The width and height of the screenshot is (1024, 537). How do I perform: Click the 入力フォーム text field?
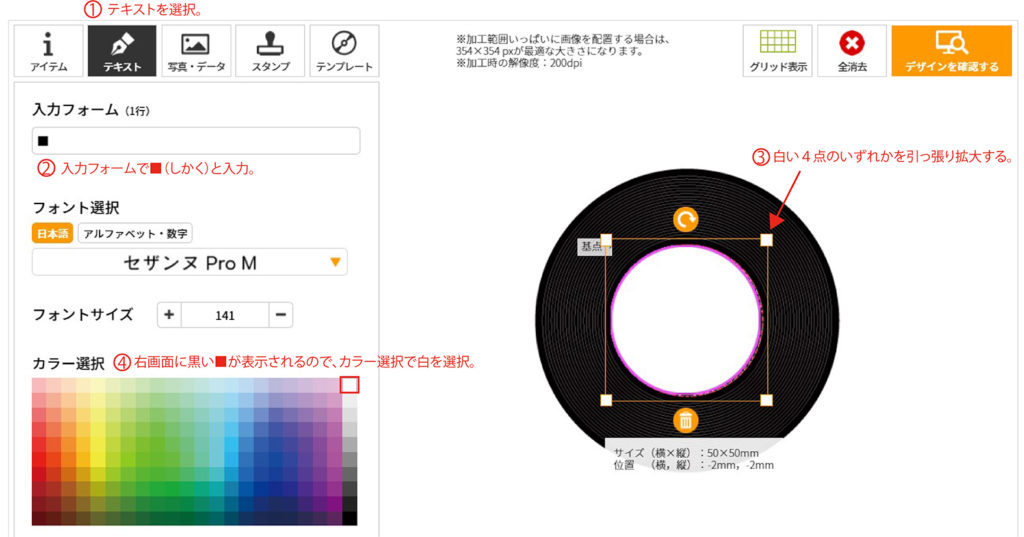pyautogui.click(x=196, y=140)
